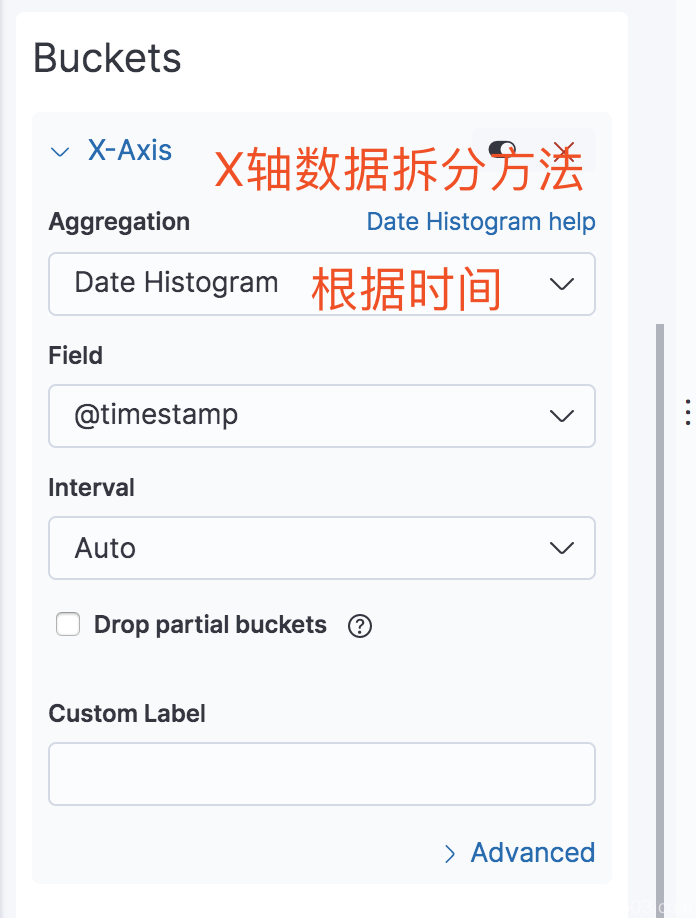
Task: Expand the Advanced options link
Action: pos(533,852)
